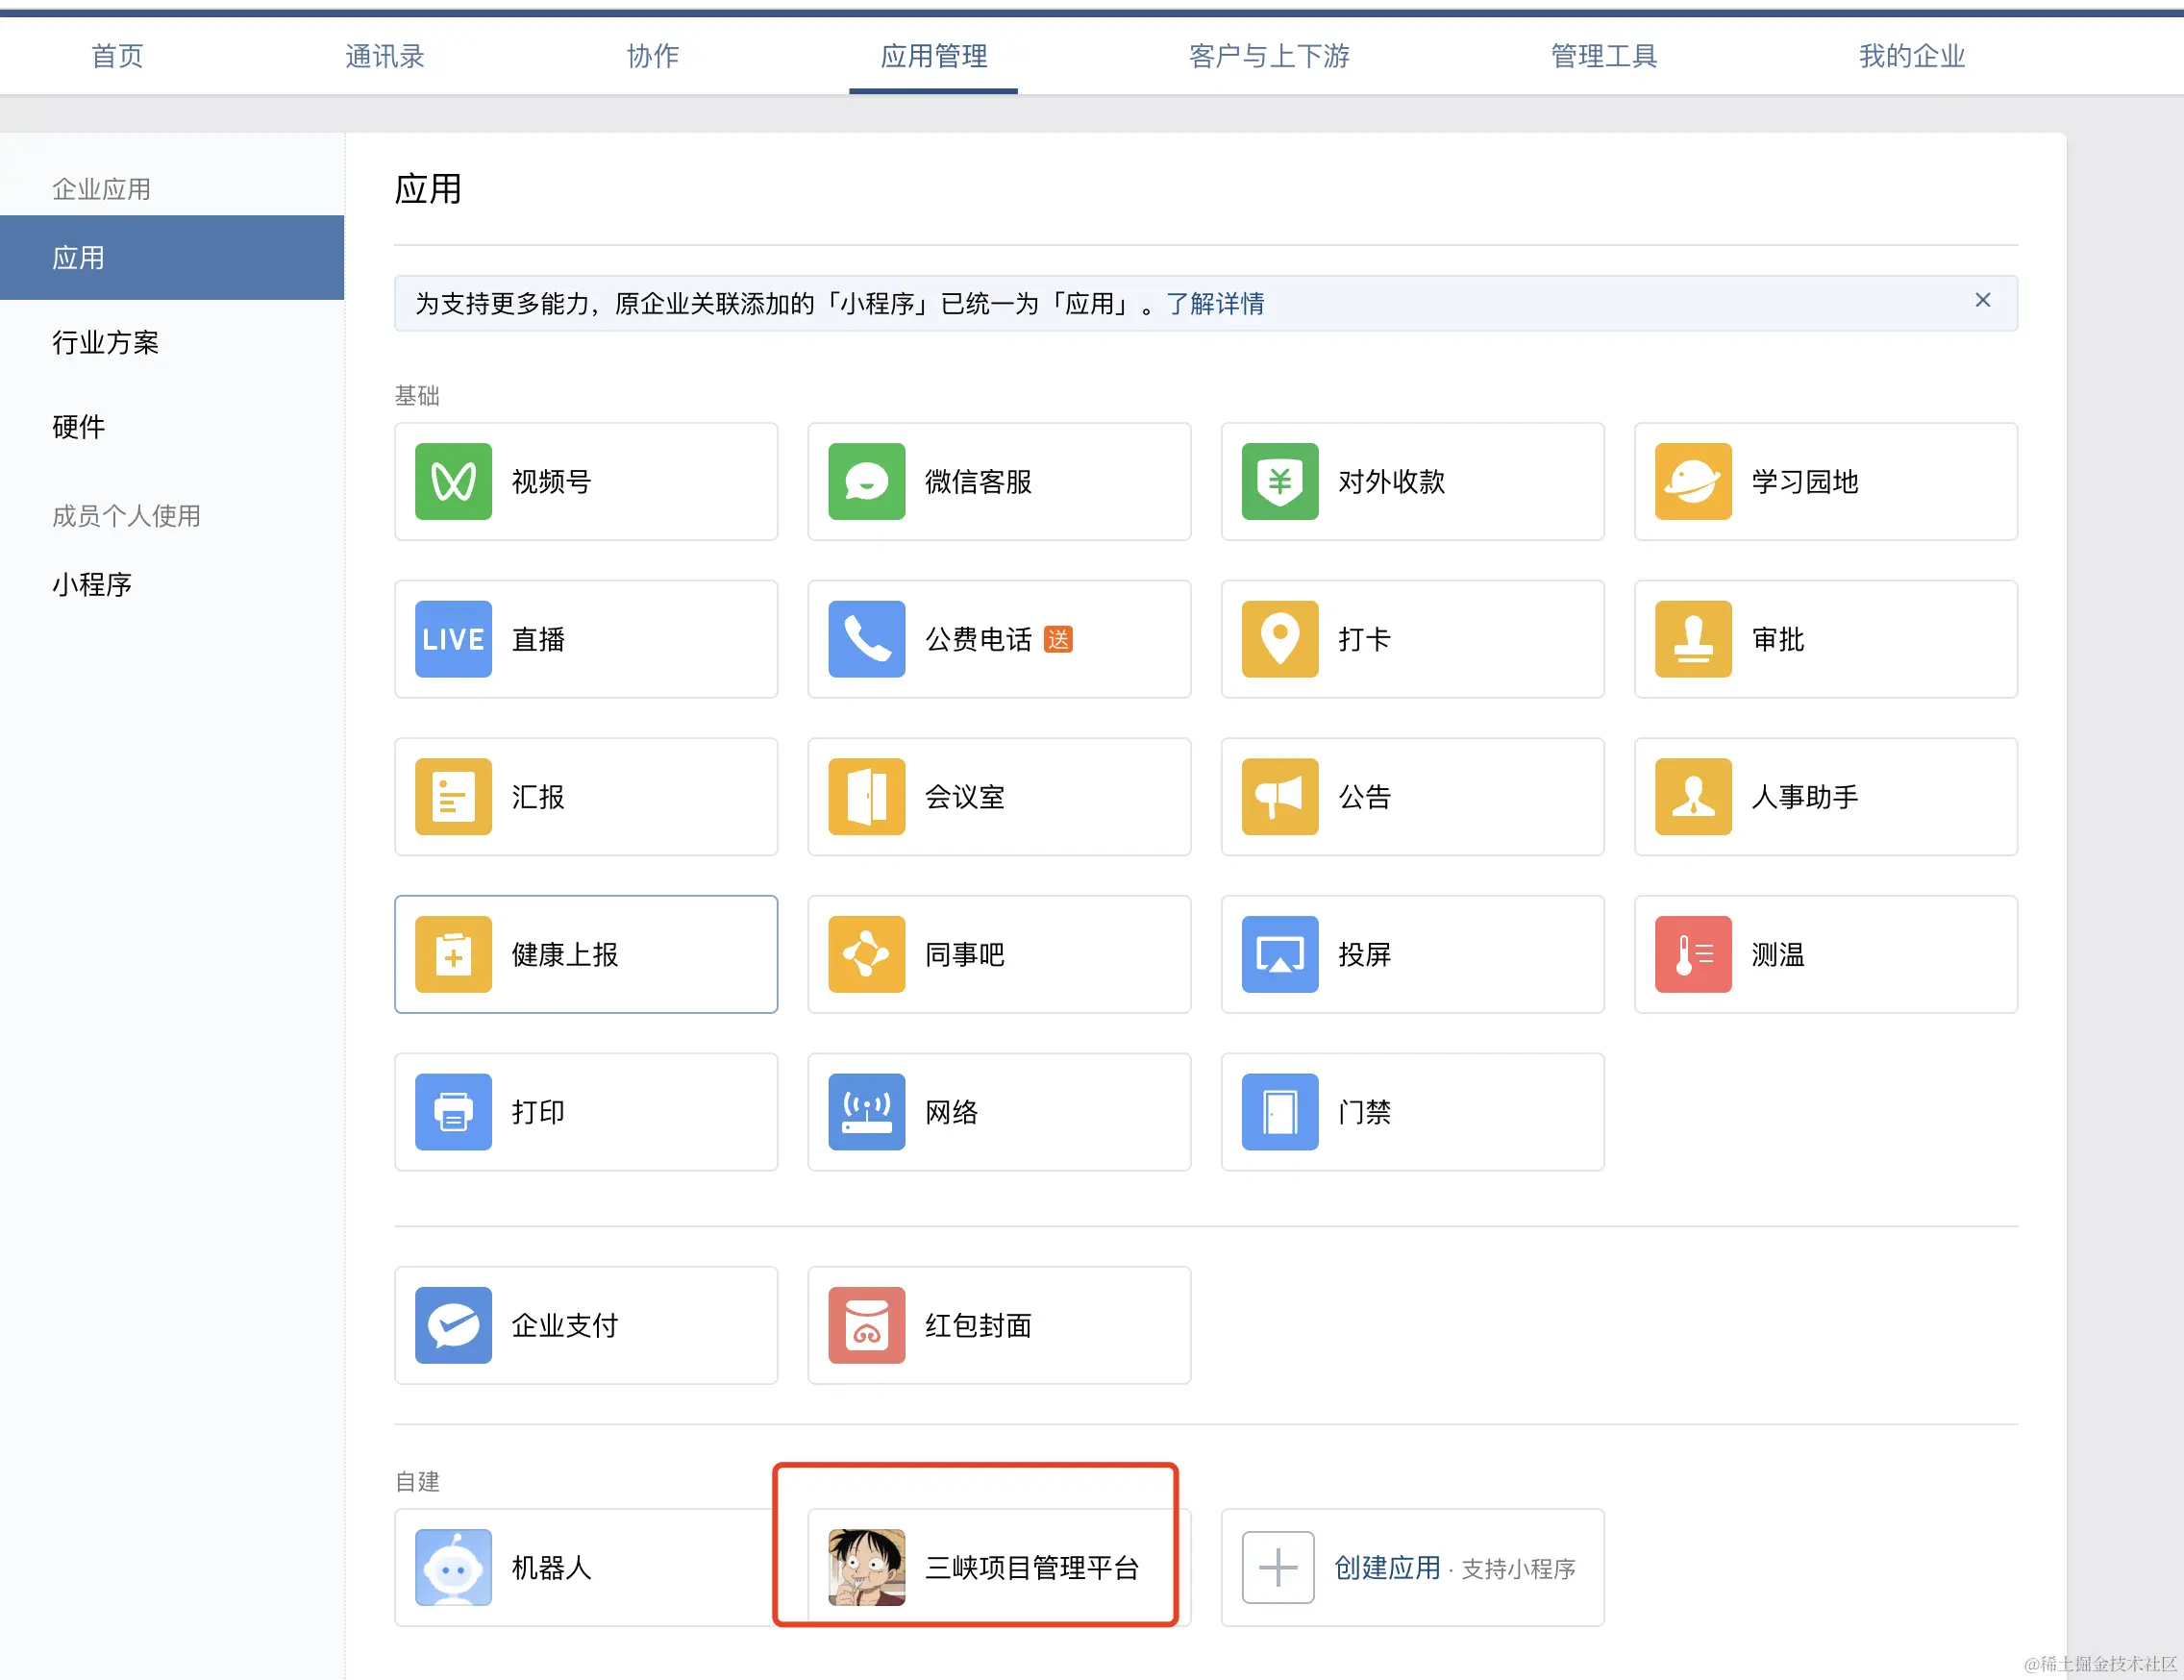Open the 对外收款 shield icon

point(1279,481)
